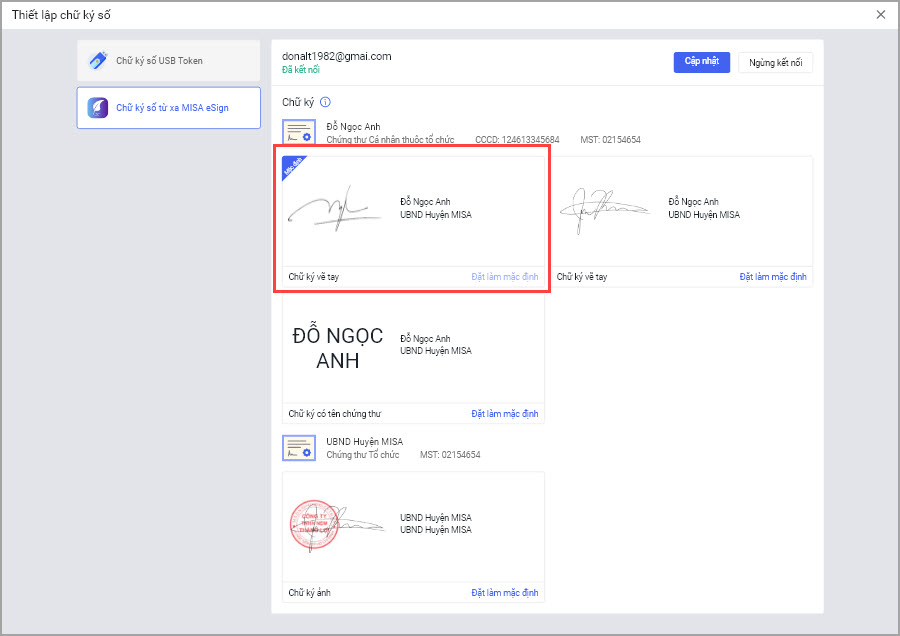Click the Chữ ký section heading
This screenshot has height=636, width=900.
click(298, 102)
